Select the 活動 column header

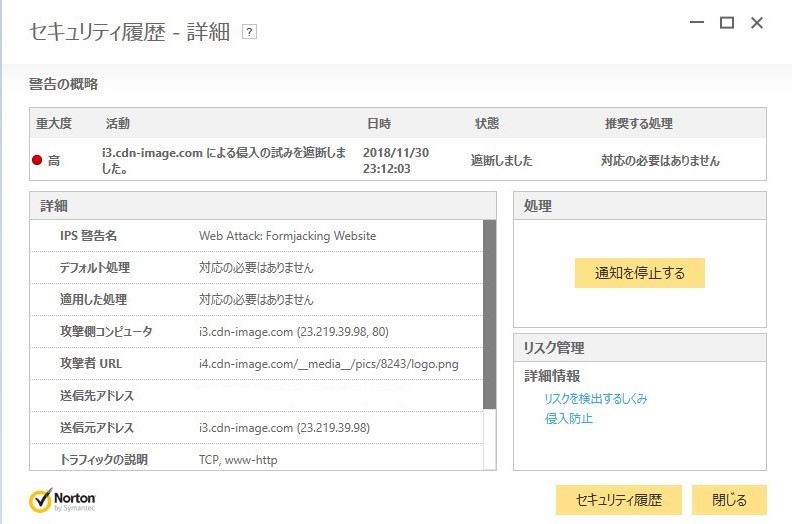118,124
